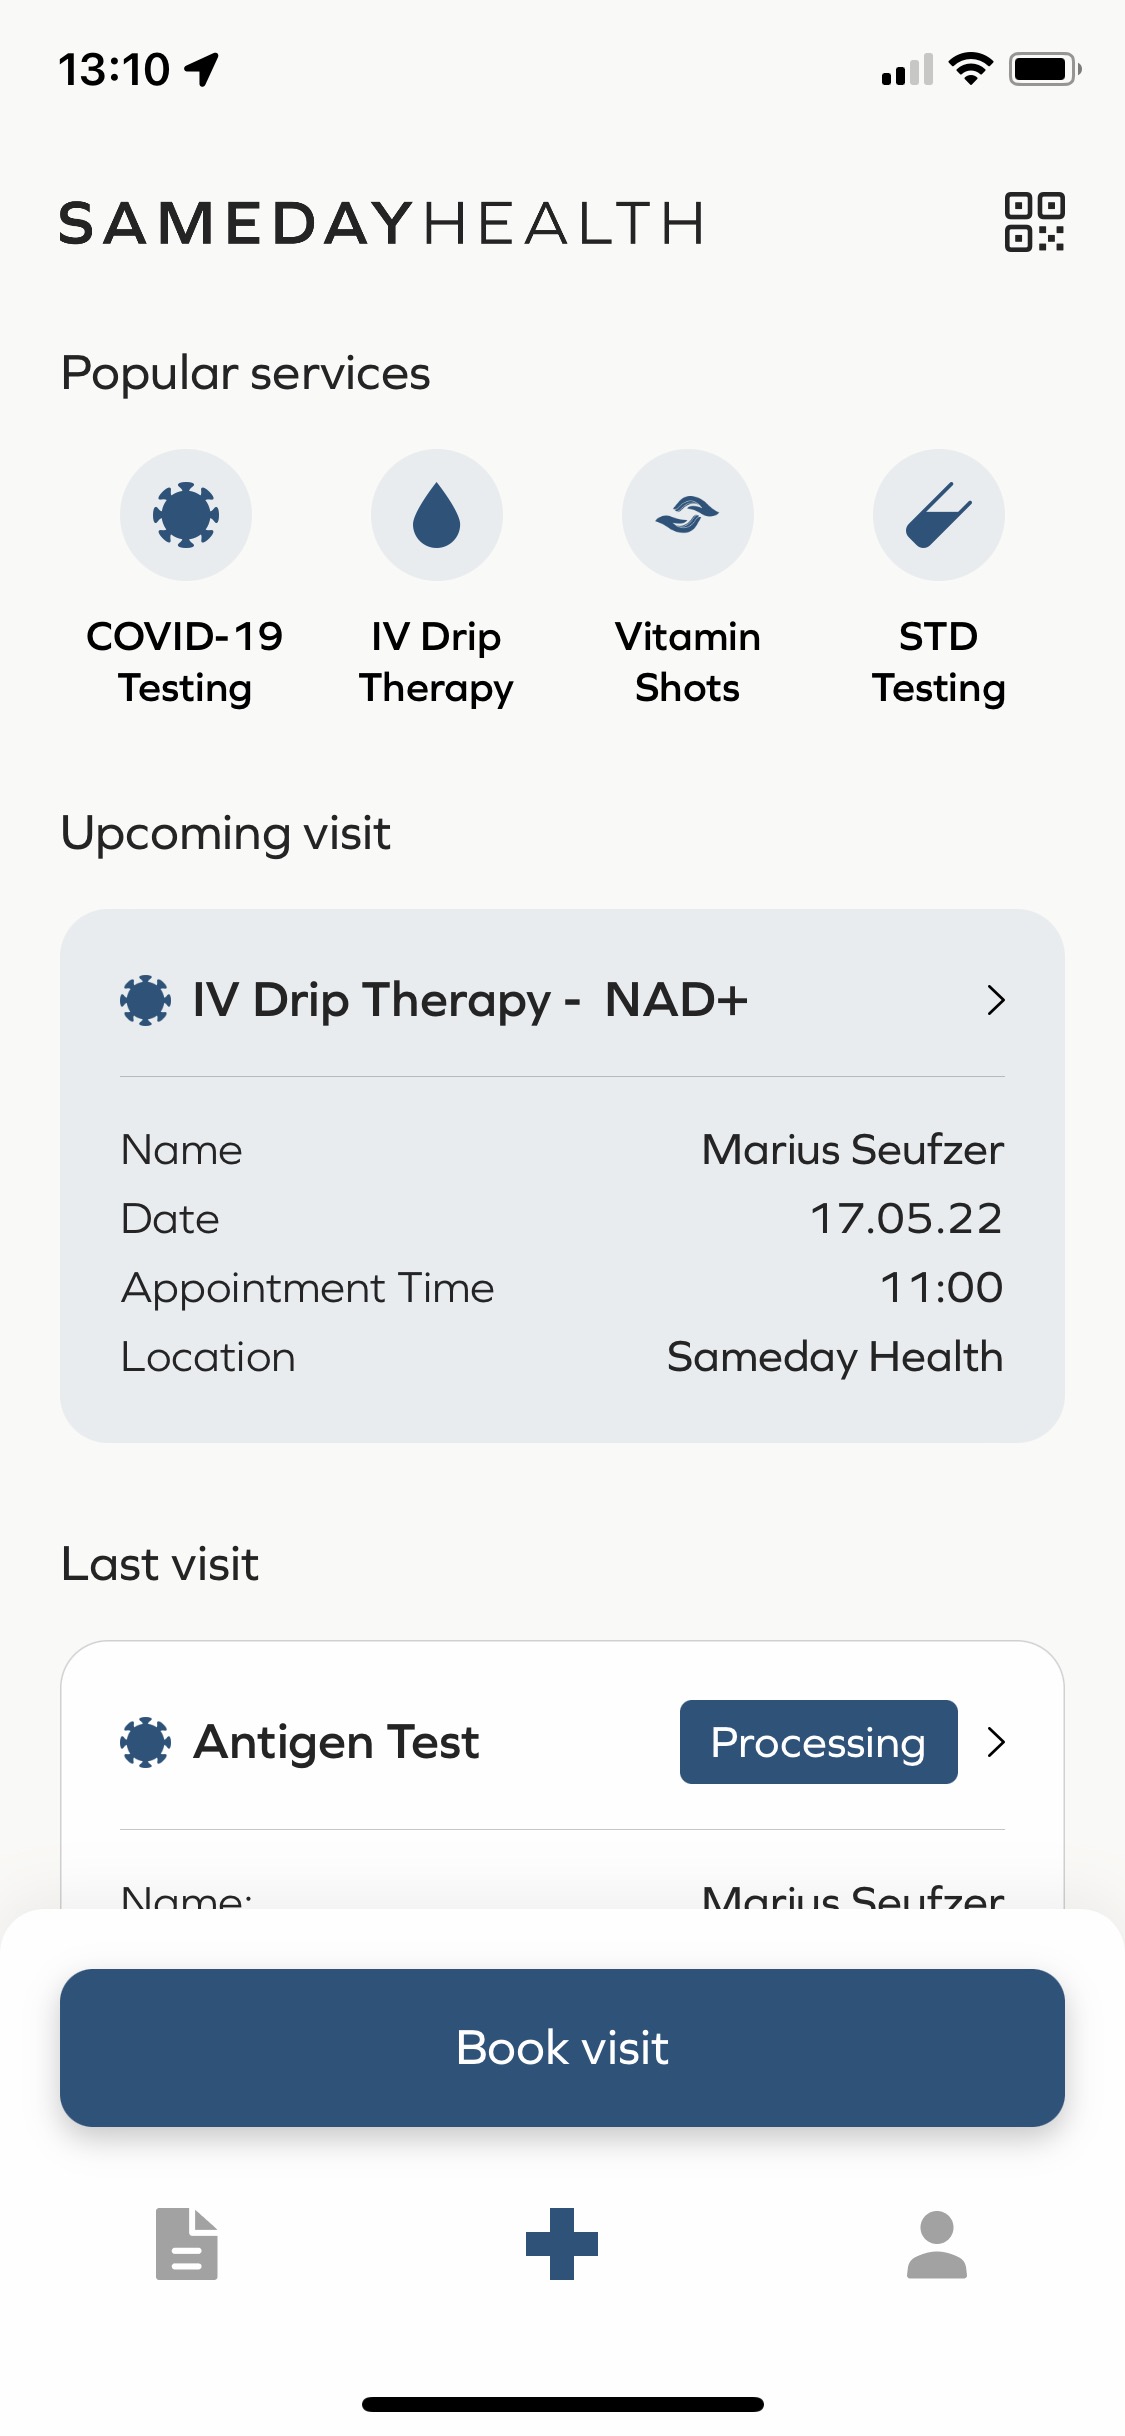Choose the Vitamin Shots icon

[x=688, y=515]
